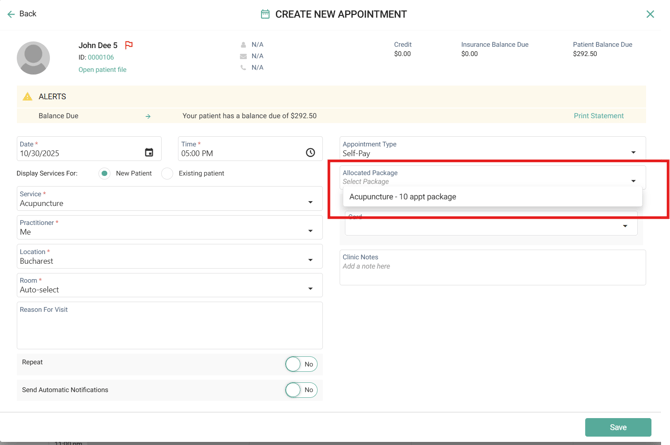Screen dimensions: 670x445
Task: Click the Balance Due arrow icon
Action: [148, 116]
